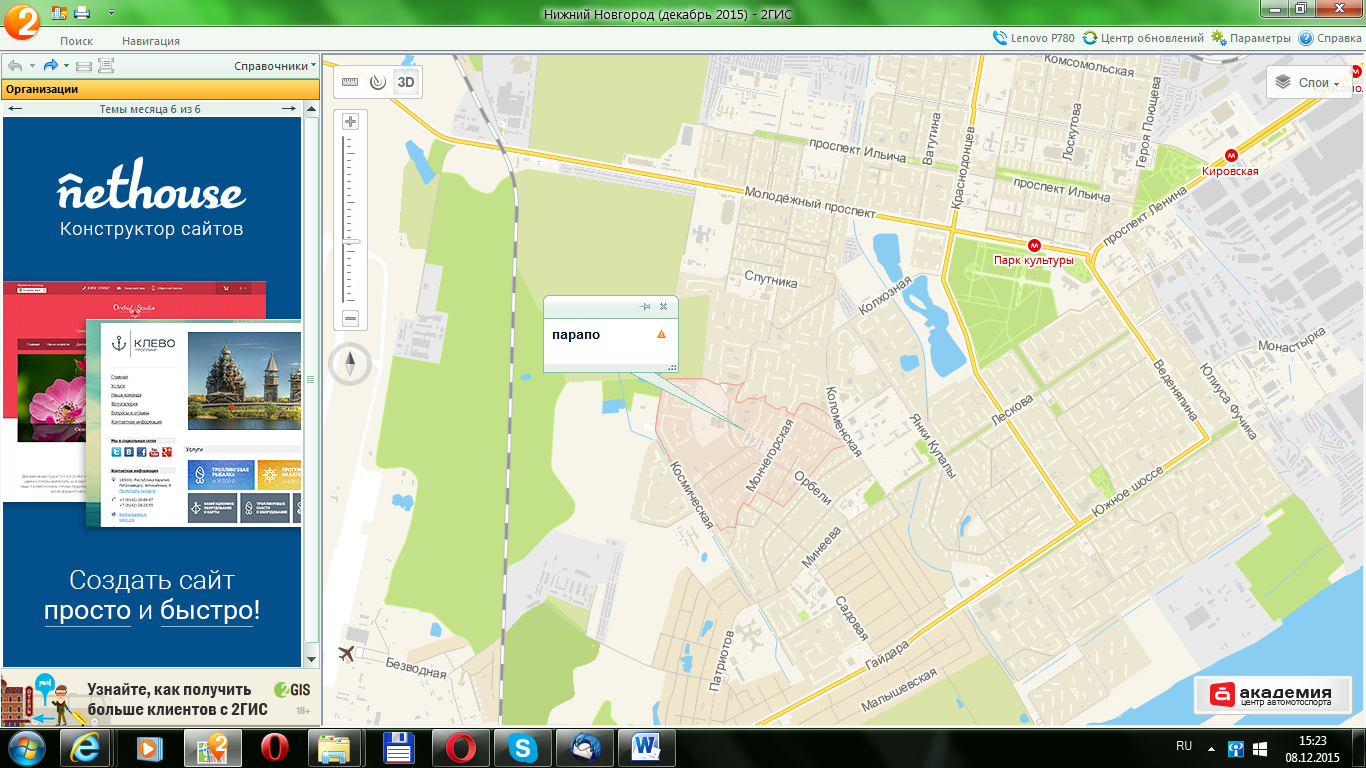Zoom in the map with plus button
Image resolution: width=1366 pixels, height=768 pixels.
350,121
